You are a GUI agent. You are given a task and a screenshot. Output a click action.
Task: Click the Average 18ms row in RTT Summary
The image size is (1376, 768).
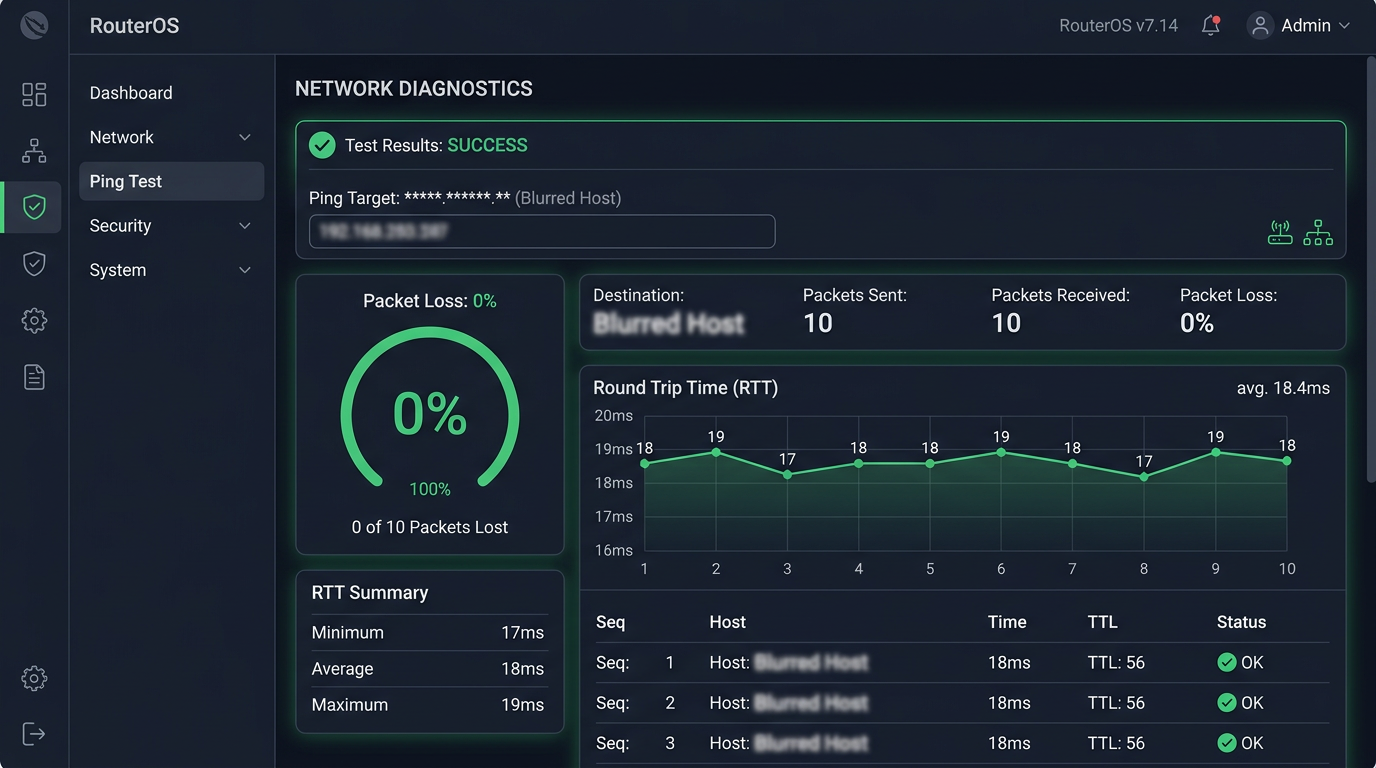[x=428, y=669]
